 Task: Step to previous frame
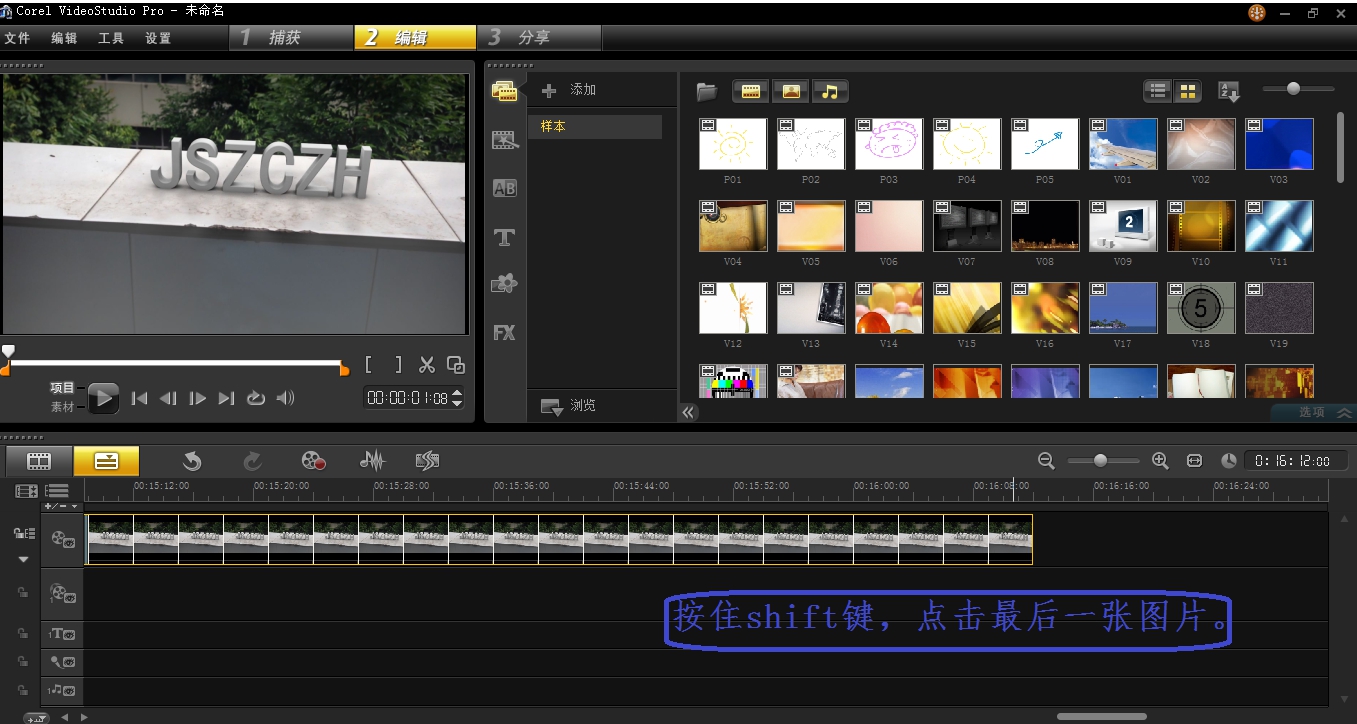169,398
